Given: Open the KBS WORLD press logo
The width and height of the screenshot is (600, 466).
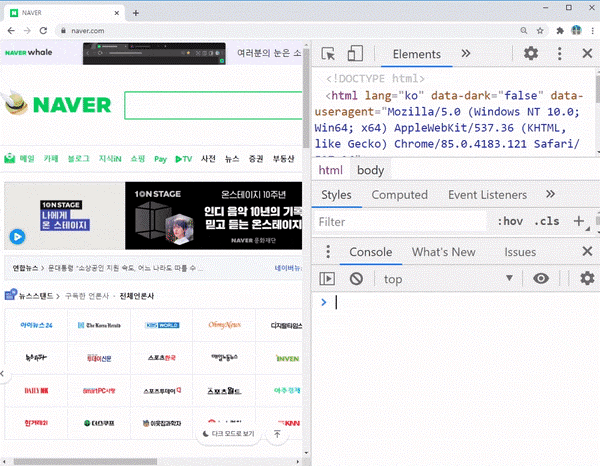Looking at the screenshot, I should (162, 325).
